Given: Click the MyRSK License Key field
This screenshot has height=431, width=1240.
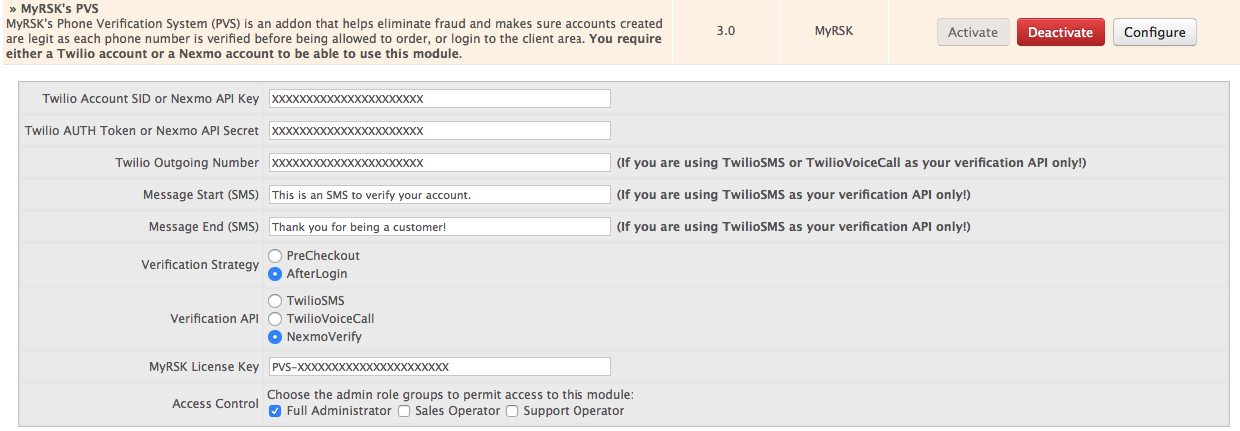Looking at the screenshot, I should [439, 367].
